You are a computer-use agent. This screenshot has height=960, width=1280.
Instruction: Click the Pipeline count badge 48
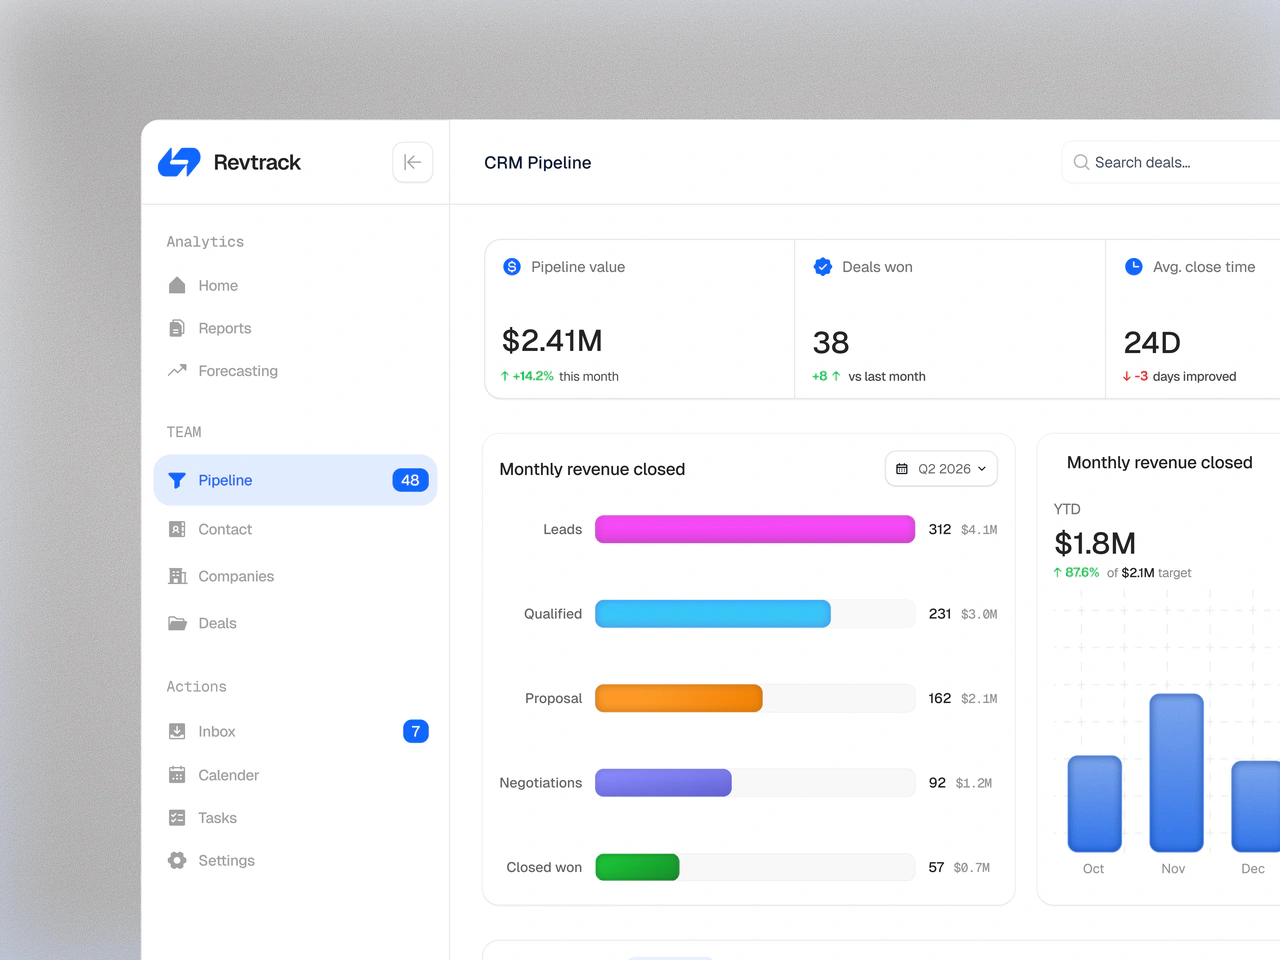[410, 480]
